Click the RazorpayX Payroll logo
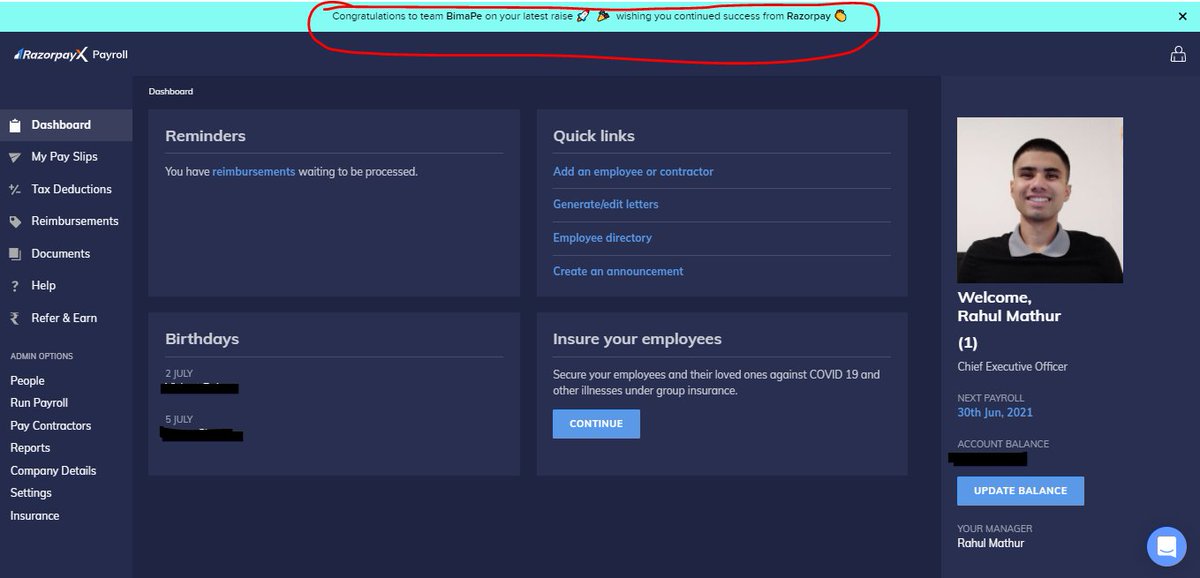Image resolution: width=1200 pixels, height=578 pixels. point(71,55)
